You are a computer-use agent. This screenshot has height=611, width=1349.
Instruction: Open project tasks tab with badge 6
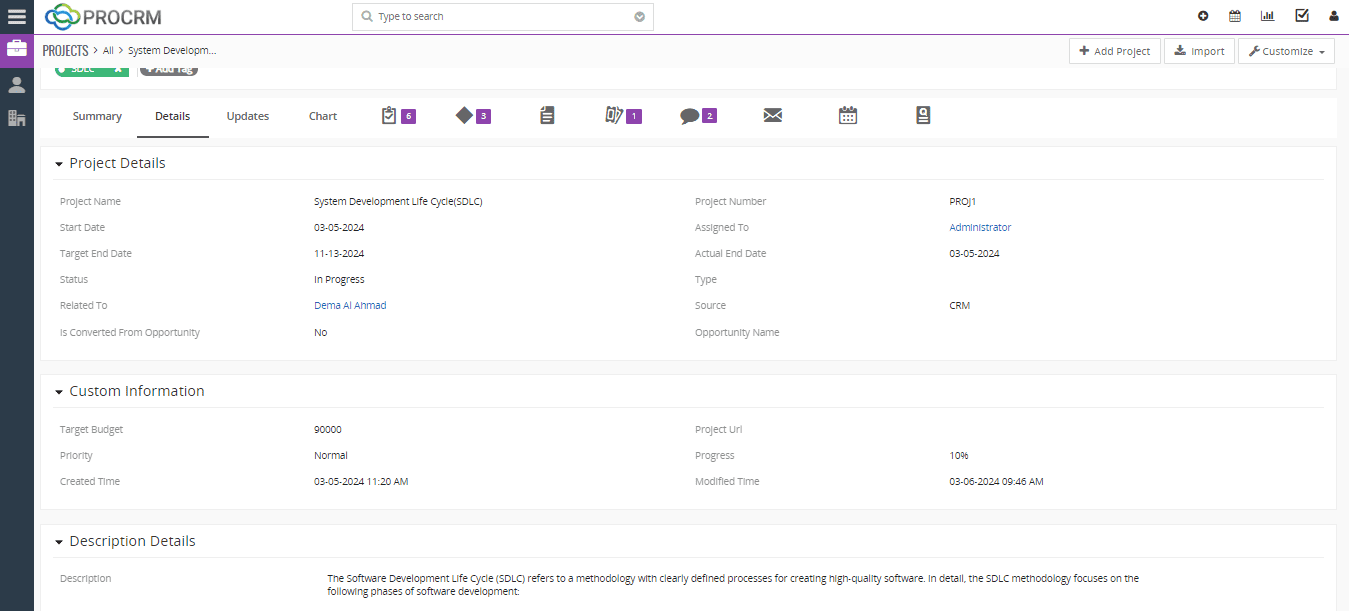(x=397, y=116)
